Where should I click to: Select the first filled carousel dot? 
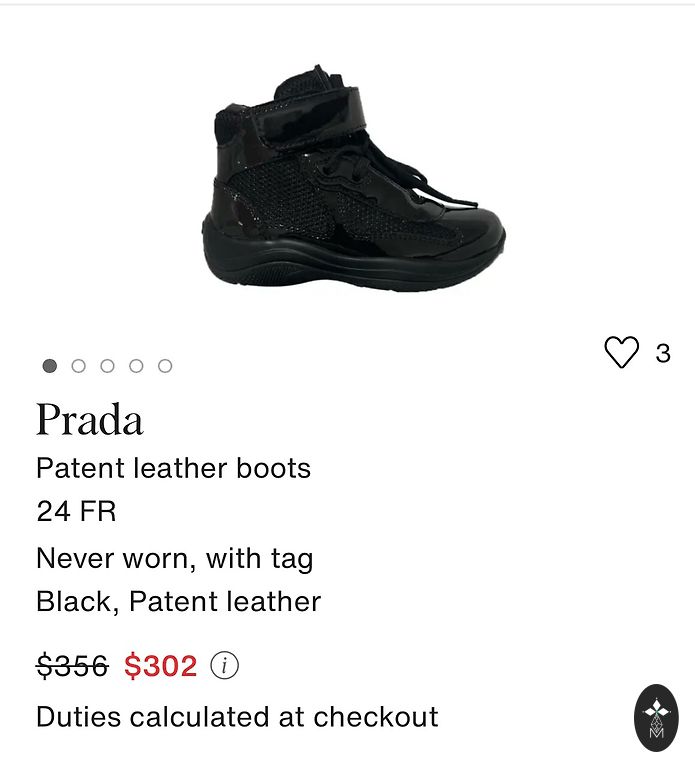pos(50,366)
